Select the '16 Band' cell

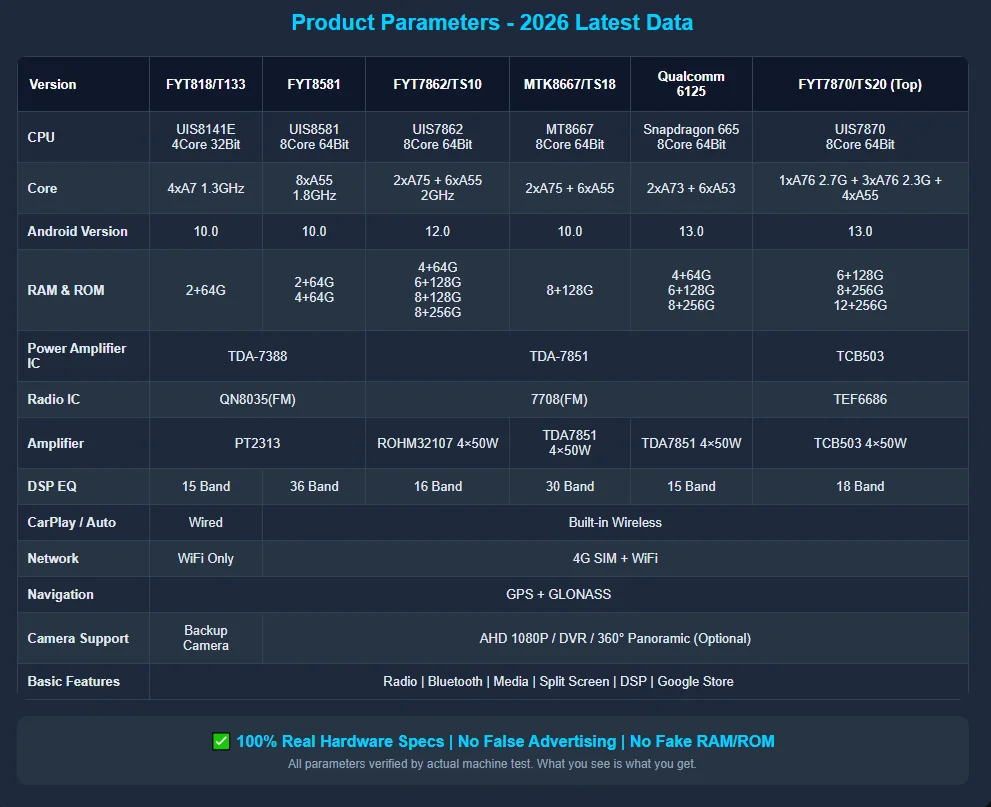click(437, 486)
